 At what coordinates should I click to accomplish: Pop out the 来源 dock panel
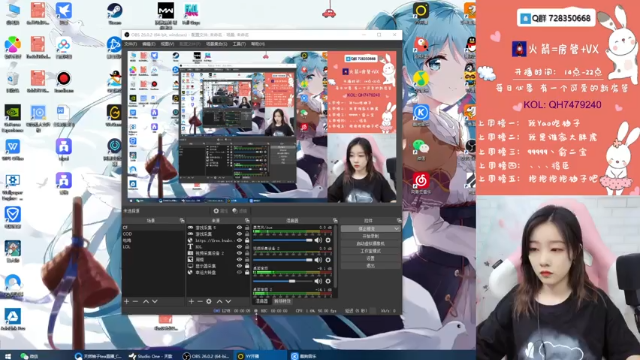[247, 220]
